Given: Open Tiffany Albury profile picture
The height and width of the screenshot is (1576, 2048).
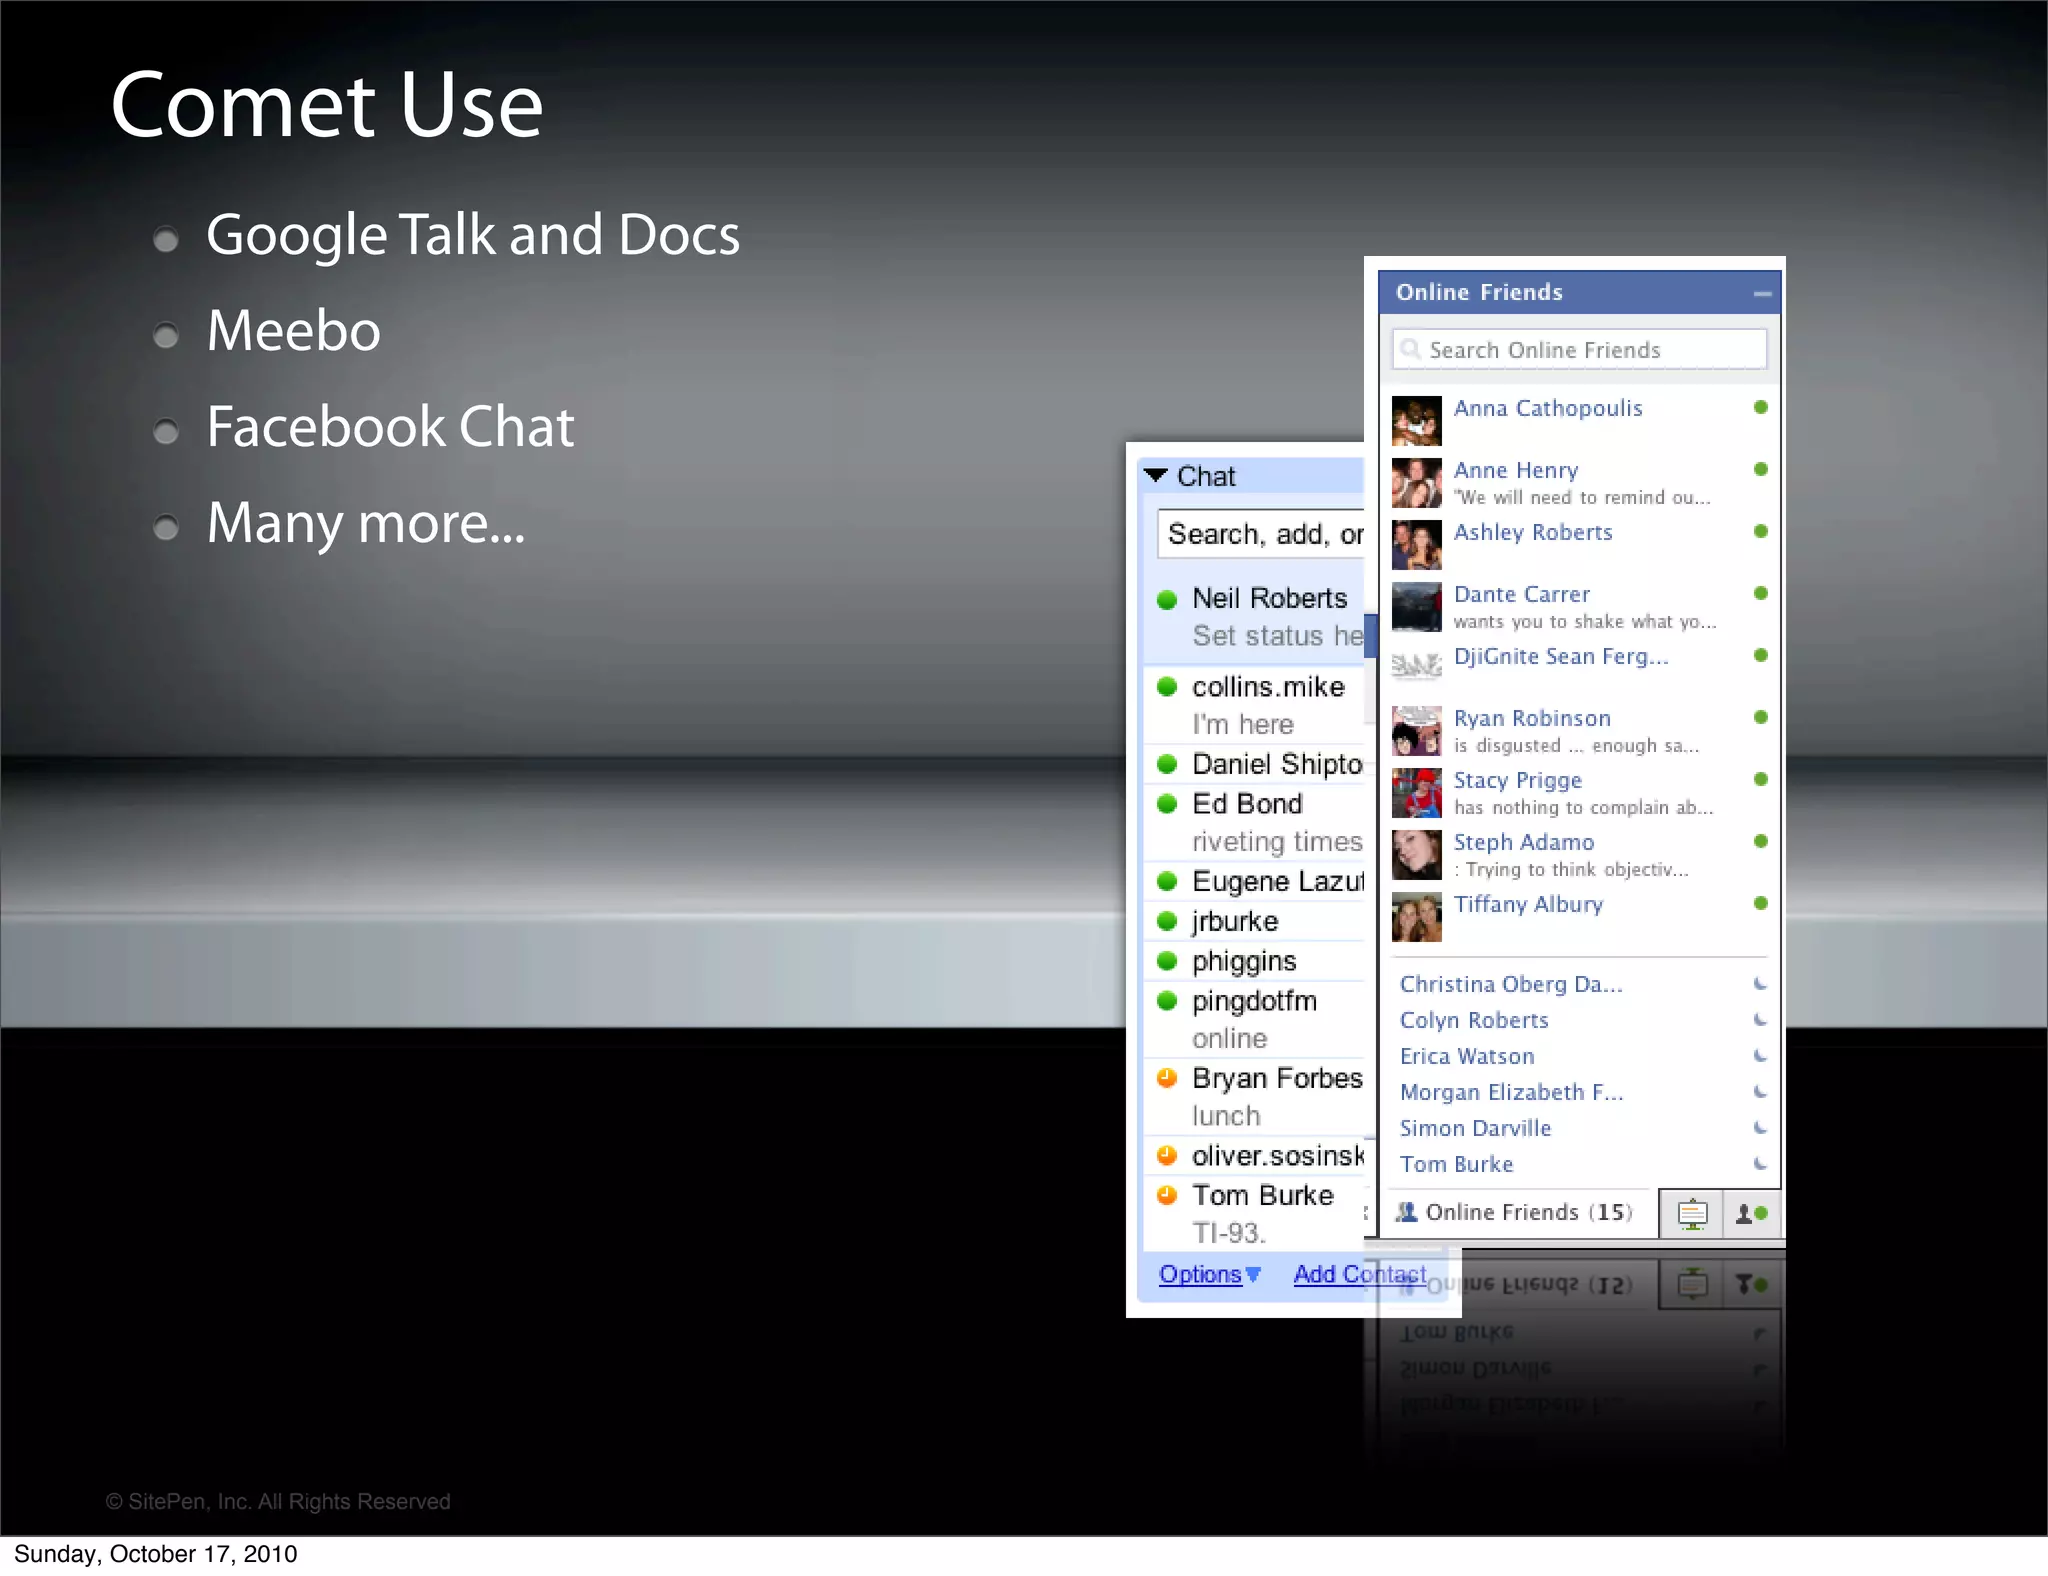Looking at the screenshot, I should tap(1416, 916).
